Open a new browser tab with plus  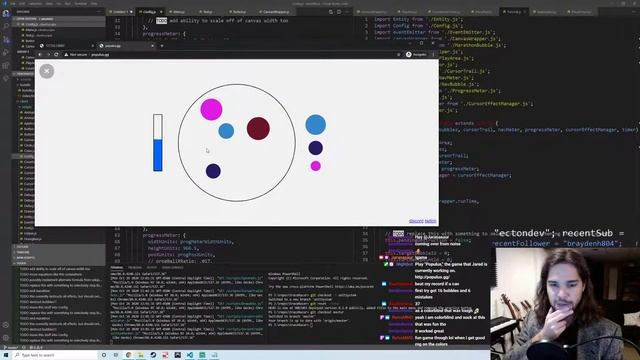tap(162, 46)
